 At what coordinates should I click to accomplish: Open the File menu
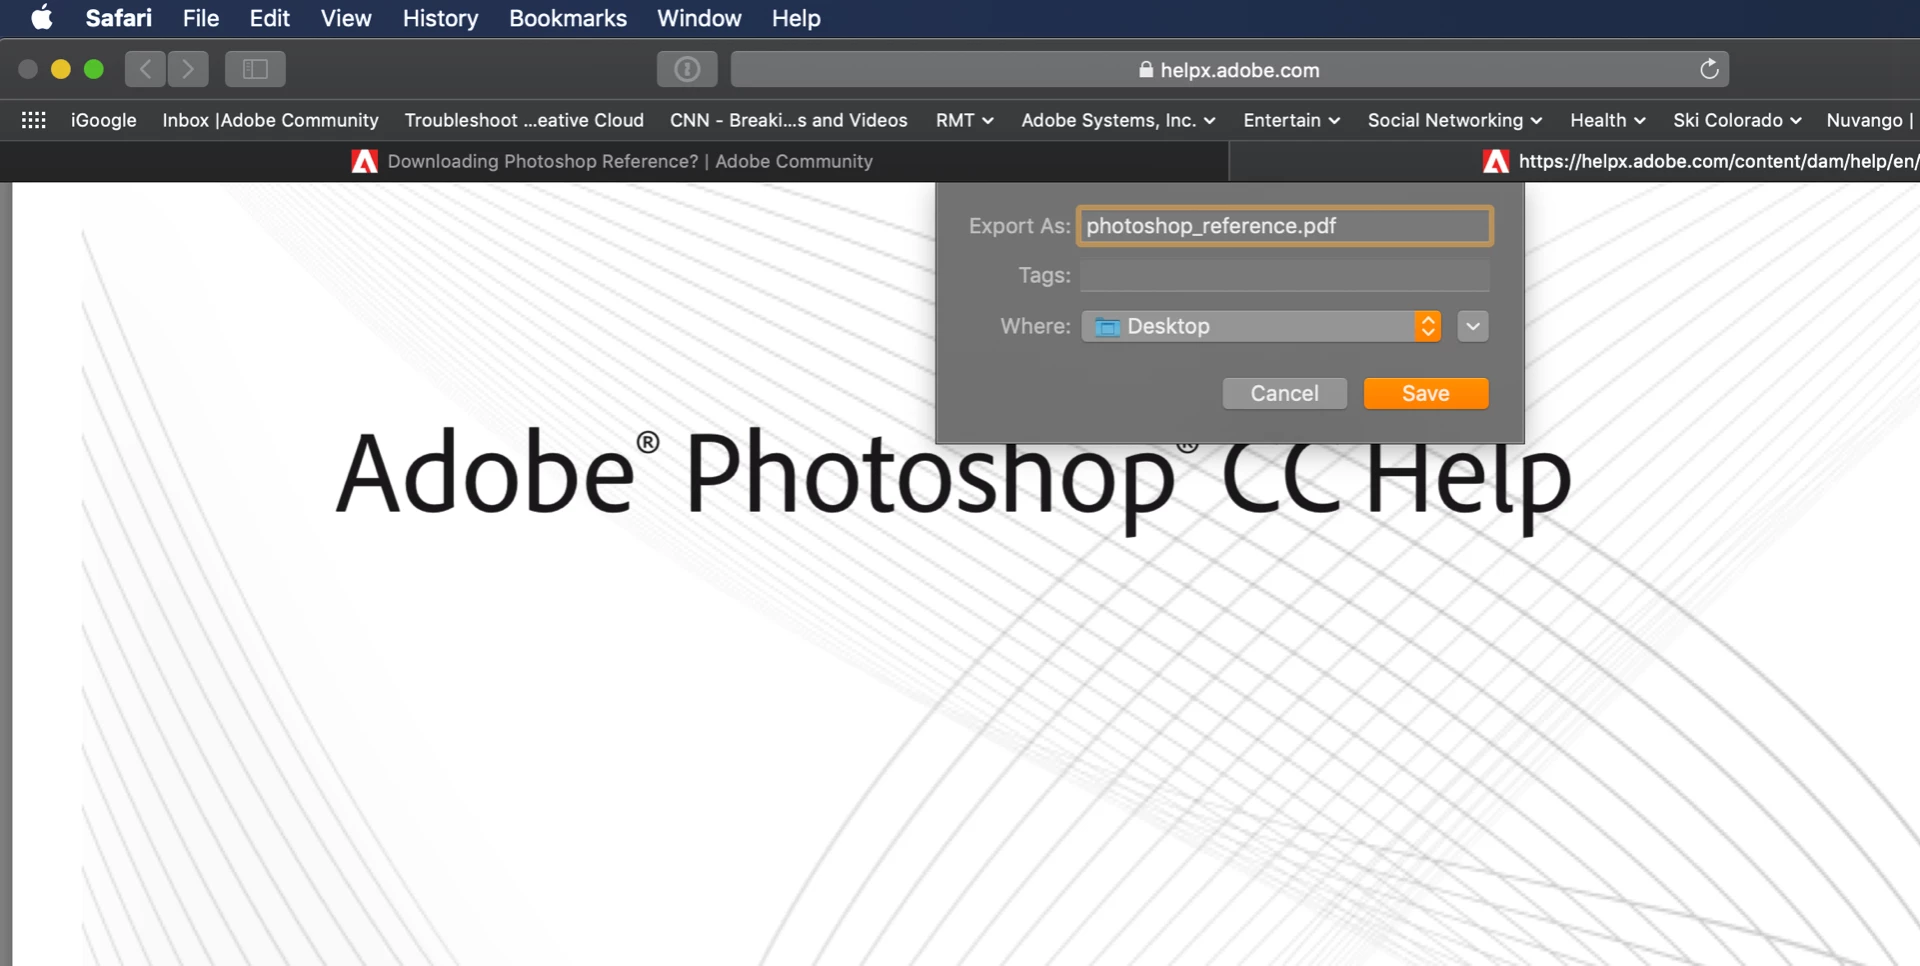200,18
